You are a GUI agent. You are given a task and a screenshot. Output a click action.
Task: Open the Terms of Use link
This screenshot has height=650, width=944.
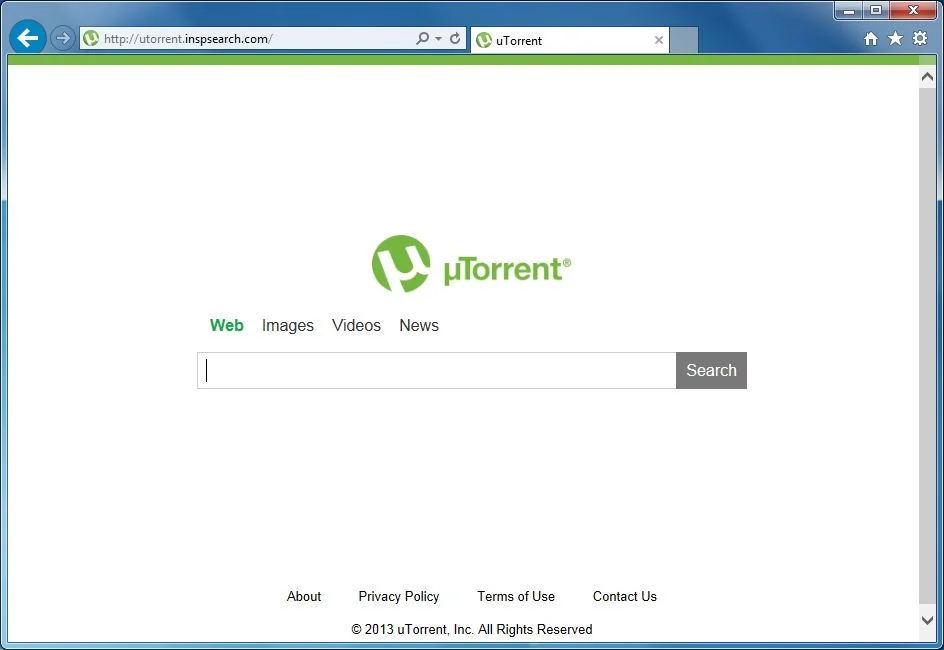tap(516, 596)
